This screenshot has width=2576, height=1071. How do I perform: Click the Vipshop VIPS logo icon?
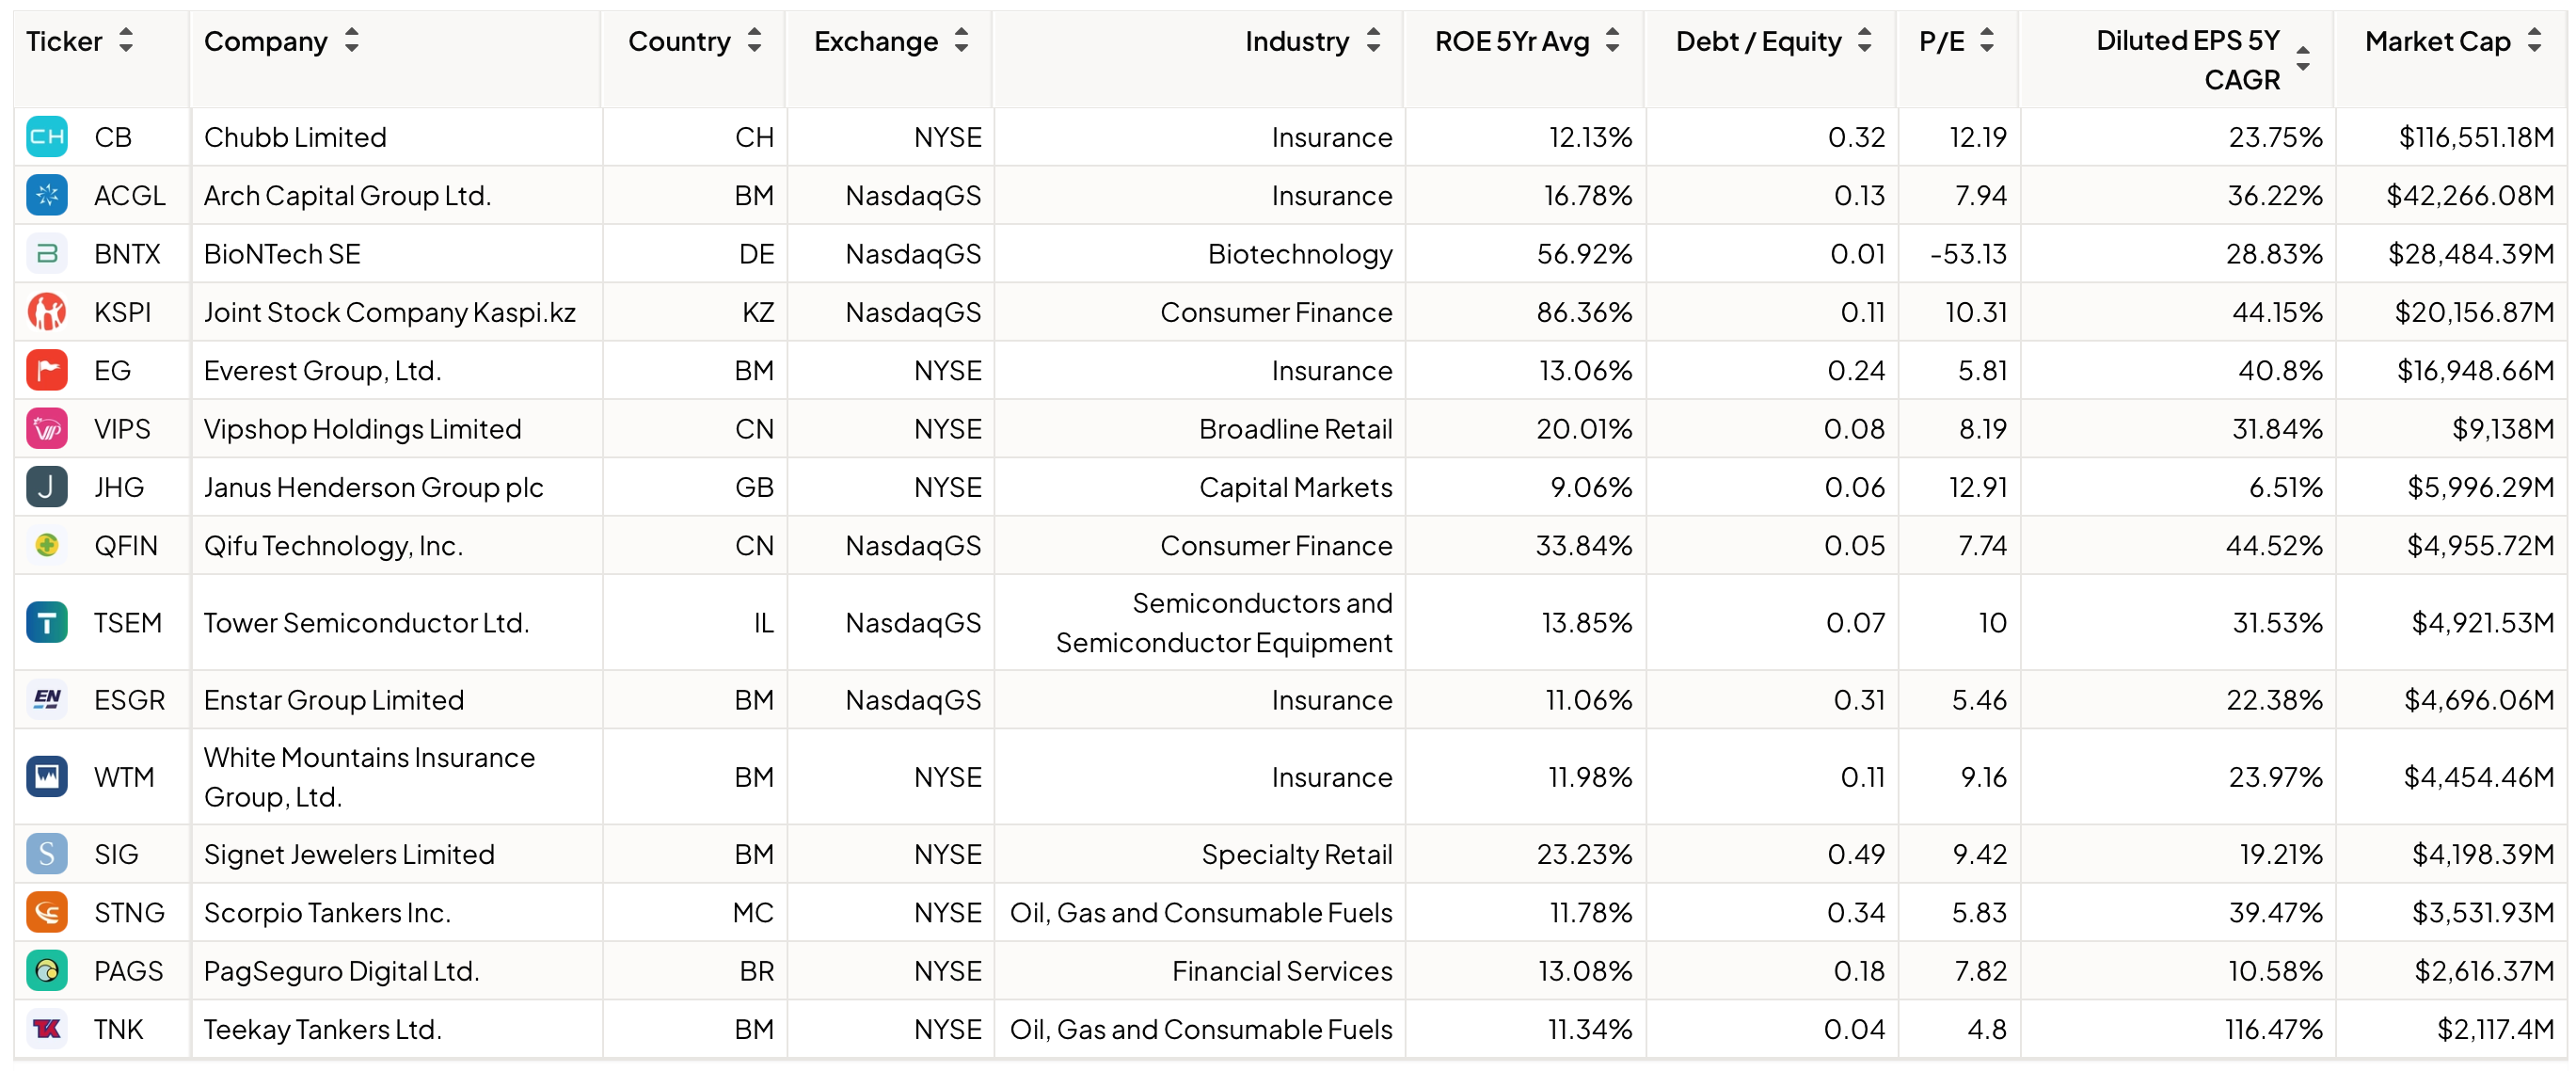46,429
